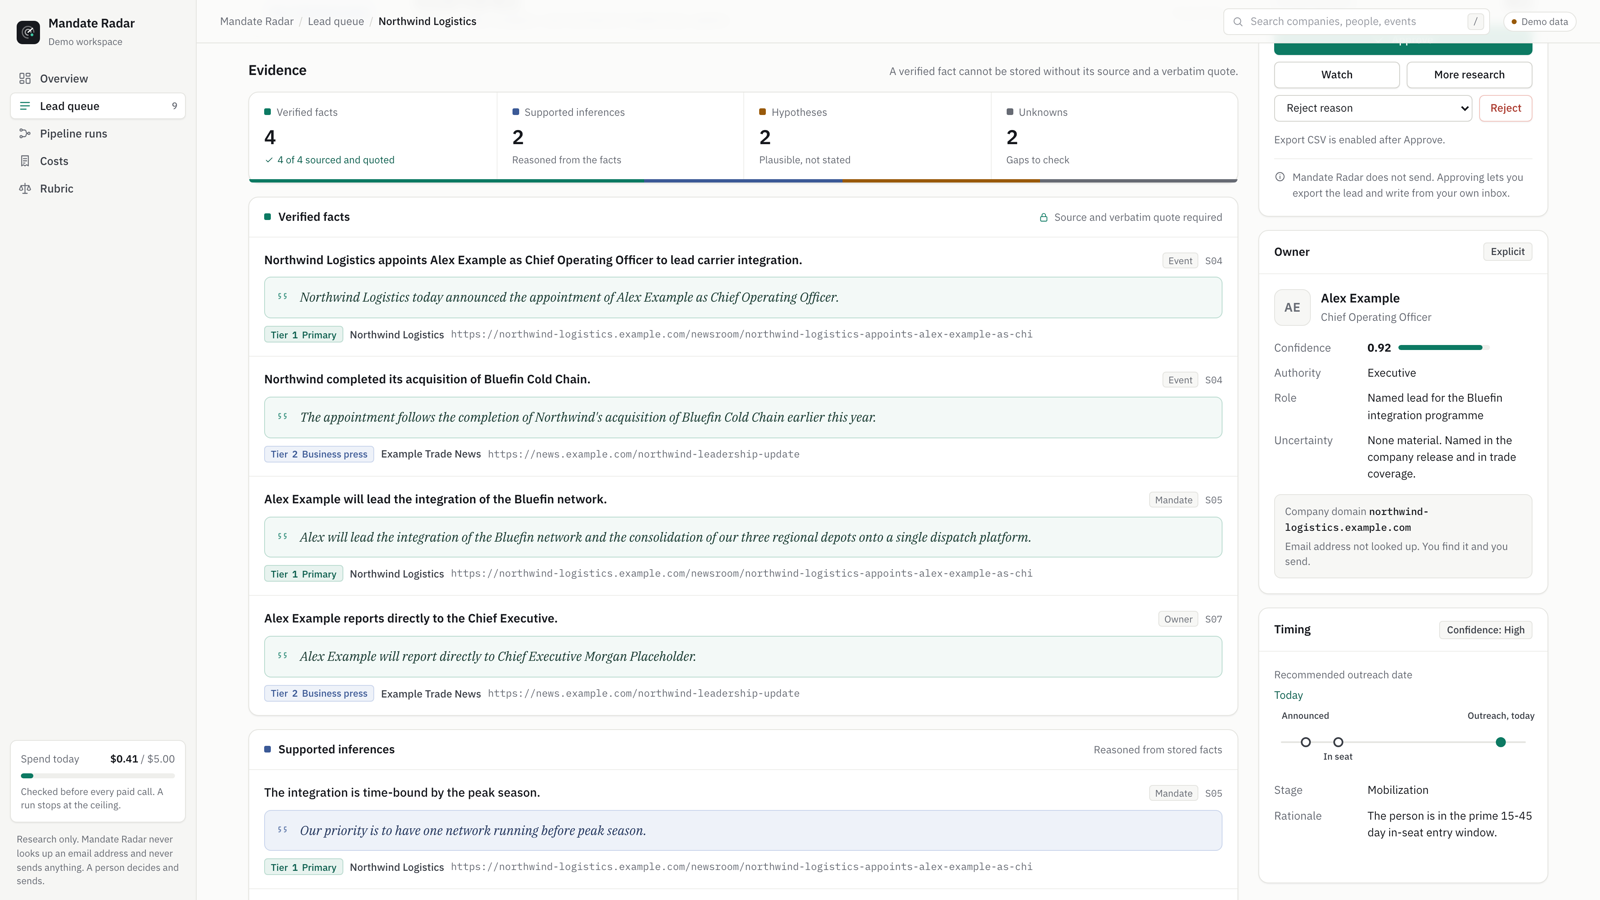Click the Confidence: High badge
1600x900 pixels.
coord(1486,630)
